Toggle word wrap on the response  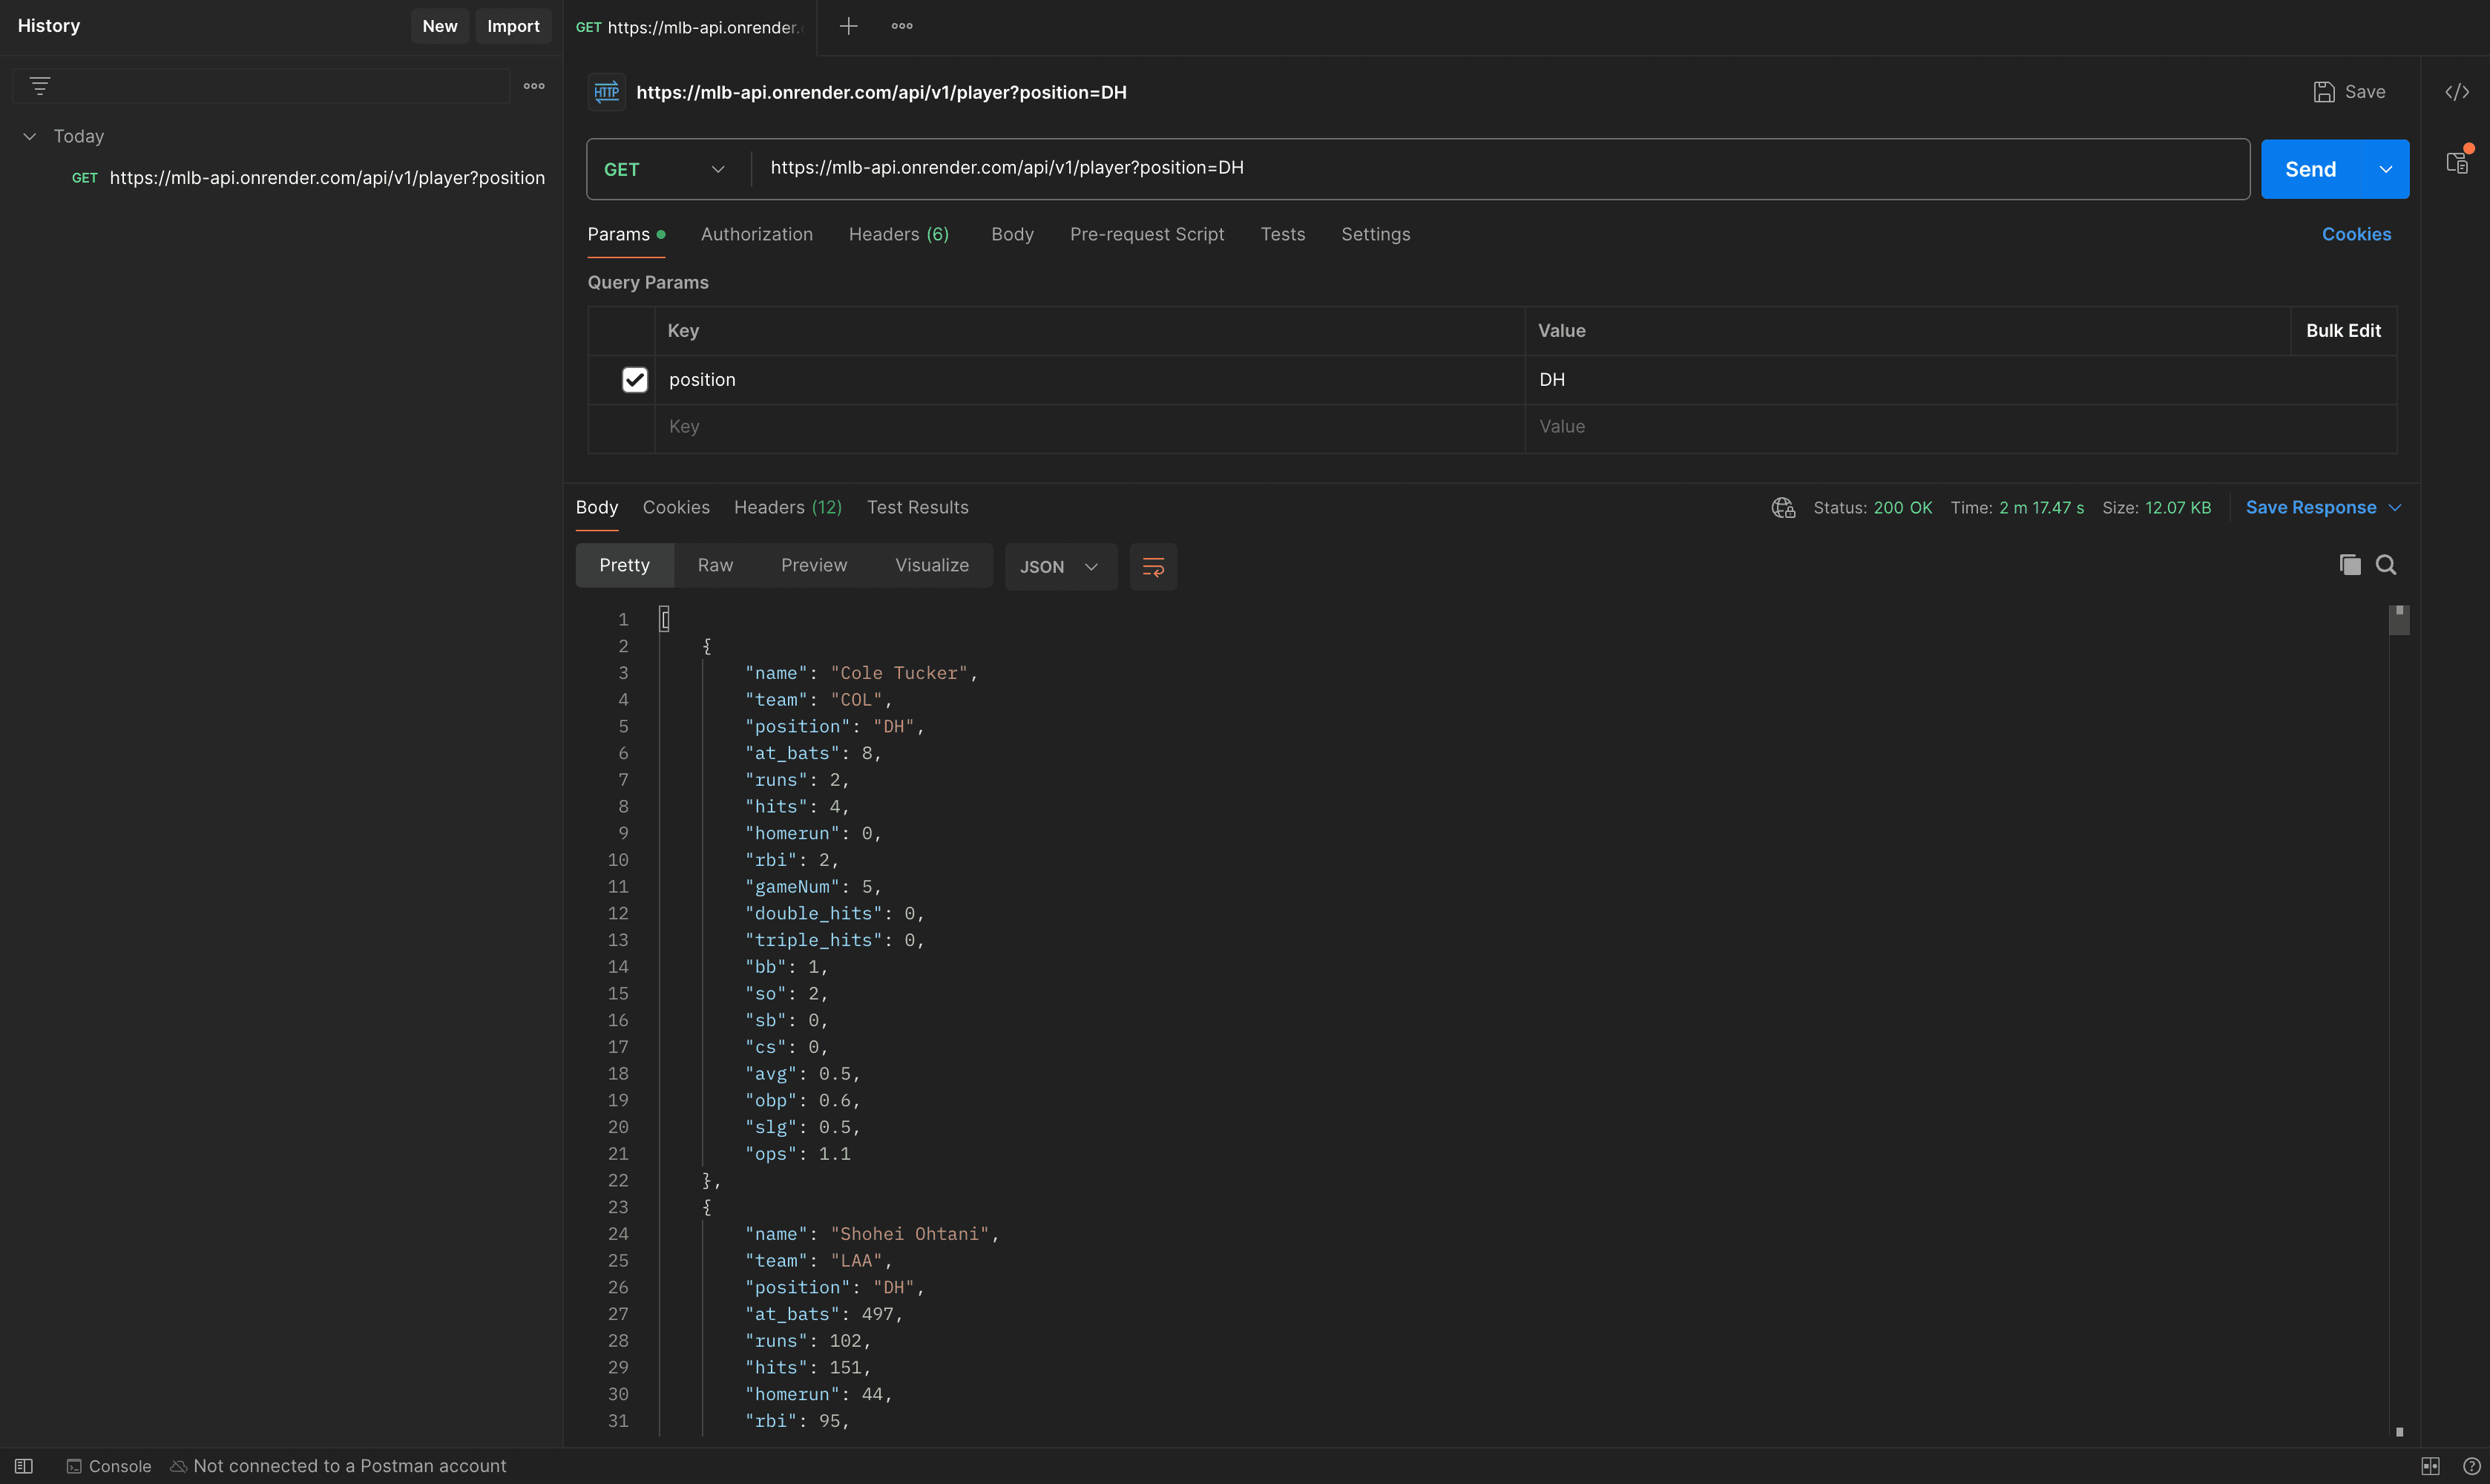pos(1153,567)
